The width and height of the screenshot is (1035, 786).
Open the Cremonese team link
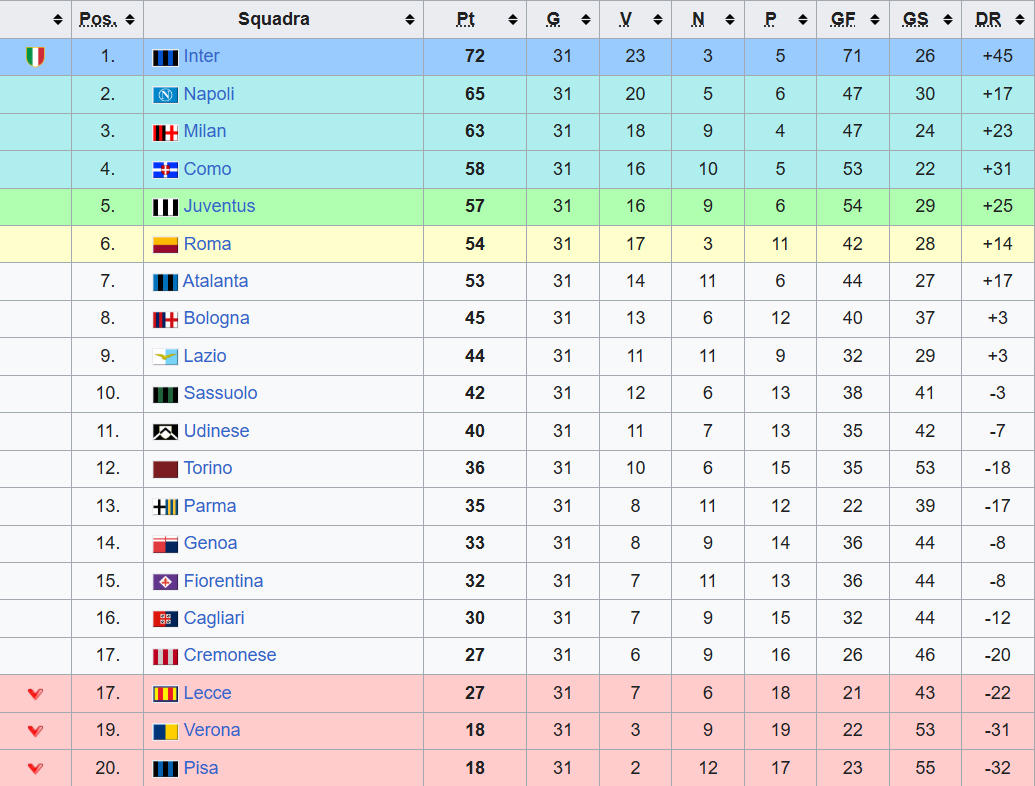[229, 656]
